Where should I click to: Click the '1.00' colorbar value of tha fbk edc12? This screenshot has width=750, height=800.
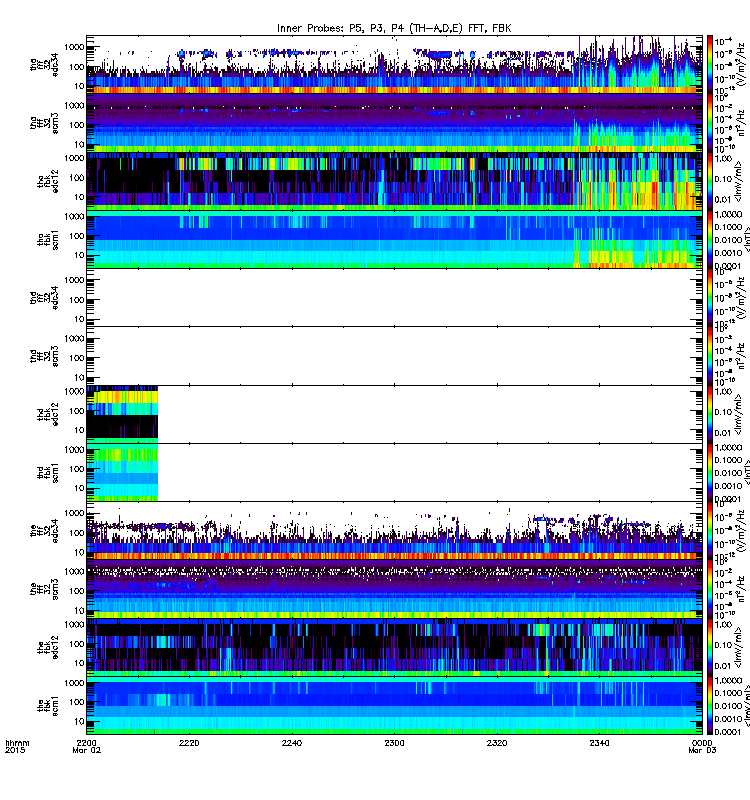(x=723, y=159)
